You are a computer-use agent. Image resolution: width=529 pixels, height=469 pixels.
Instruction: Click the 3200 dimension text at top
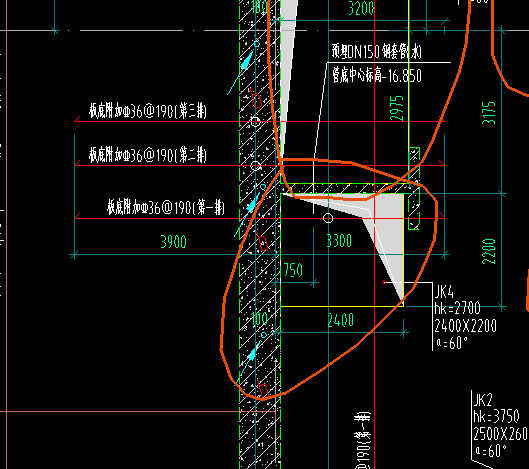[361, 8]
